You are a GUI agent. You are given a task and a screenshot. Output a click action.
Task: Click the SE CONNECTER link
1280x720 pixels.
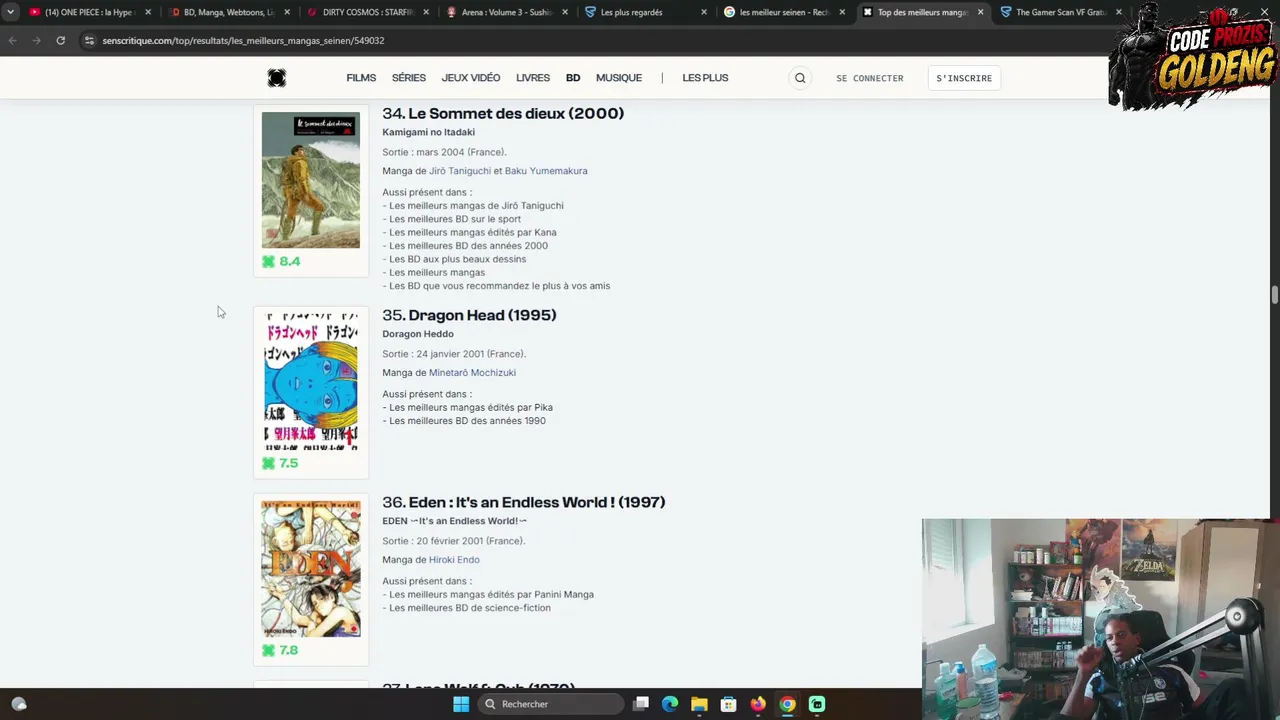(870, 78)
